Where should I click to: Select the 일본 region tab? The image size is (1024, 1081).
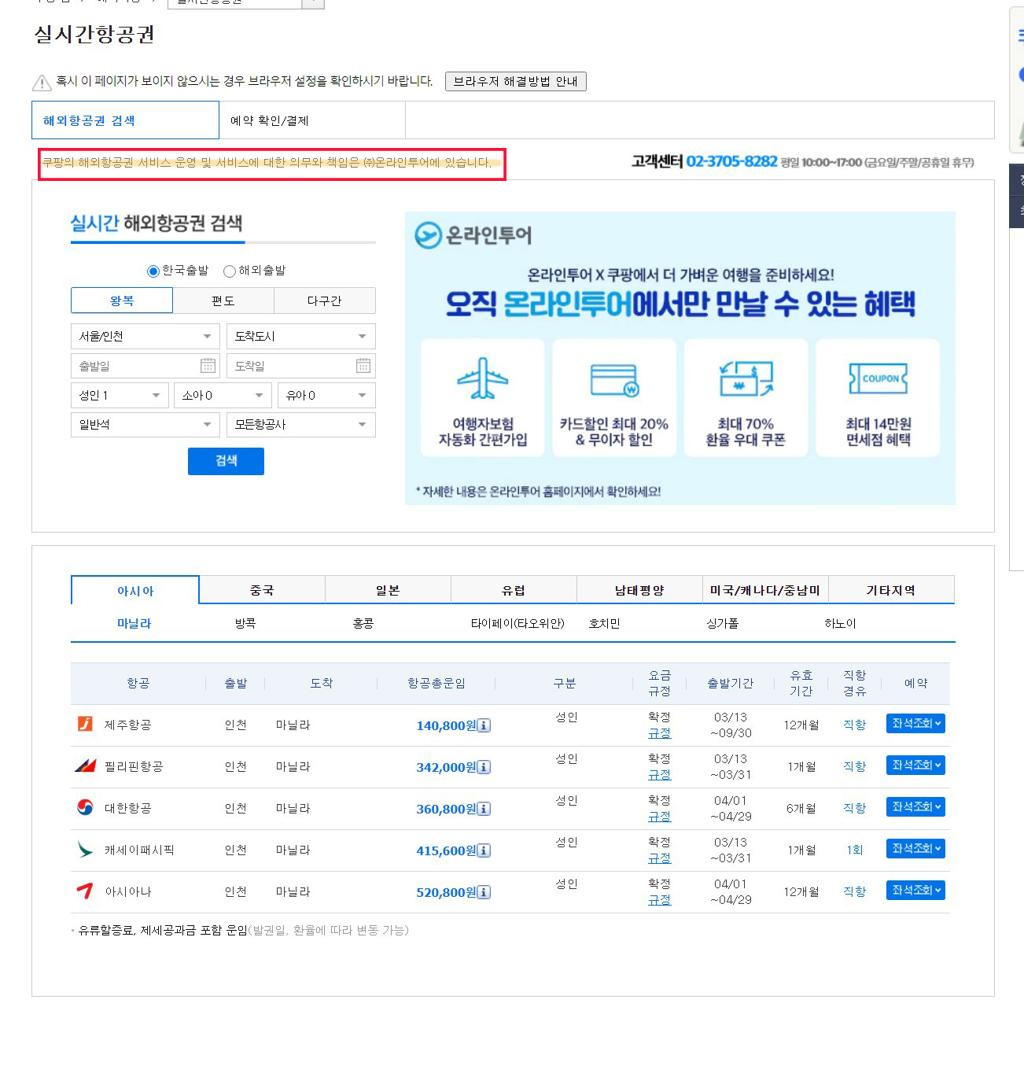click(388, 590)
